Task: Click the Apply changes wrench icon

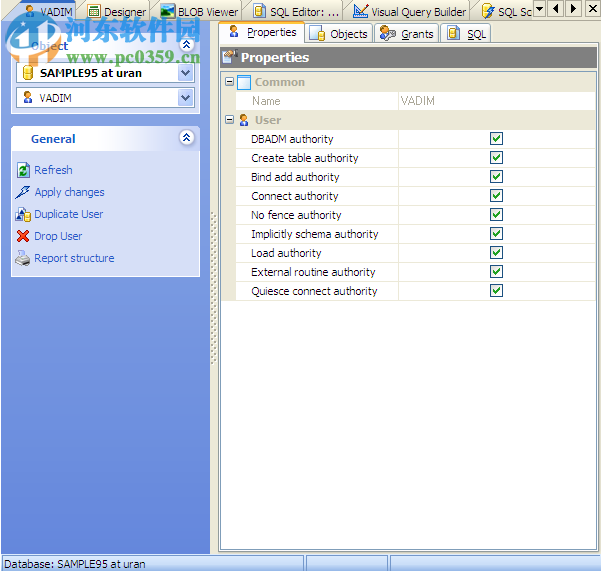Action: [24, 192]
